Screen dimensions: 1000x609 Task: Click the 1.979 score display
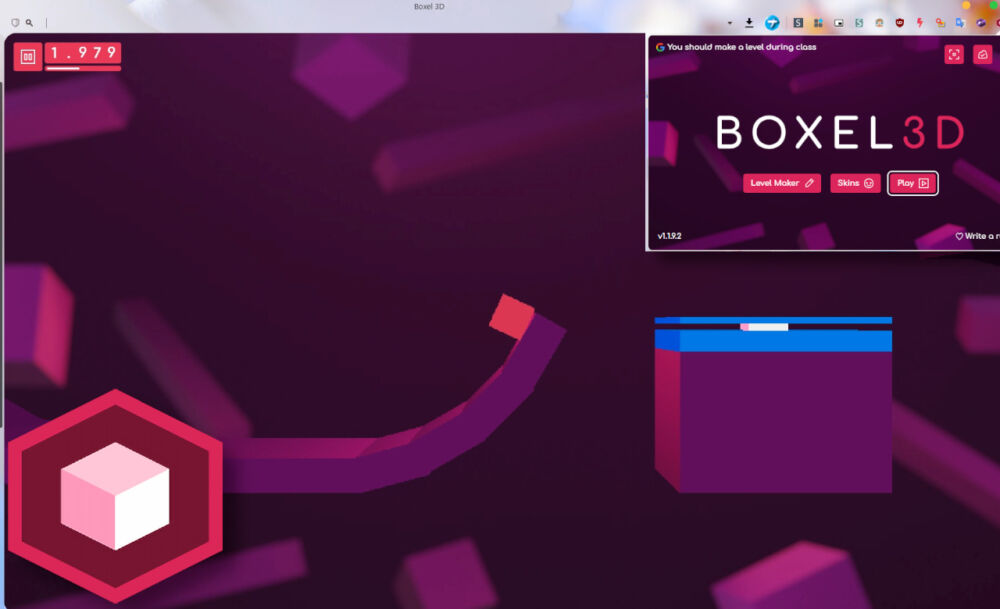pos(82,52)
